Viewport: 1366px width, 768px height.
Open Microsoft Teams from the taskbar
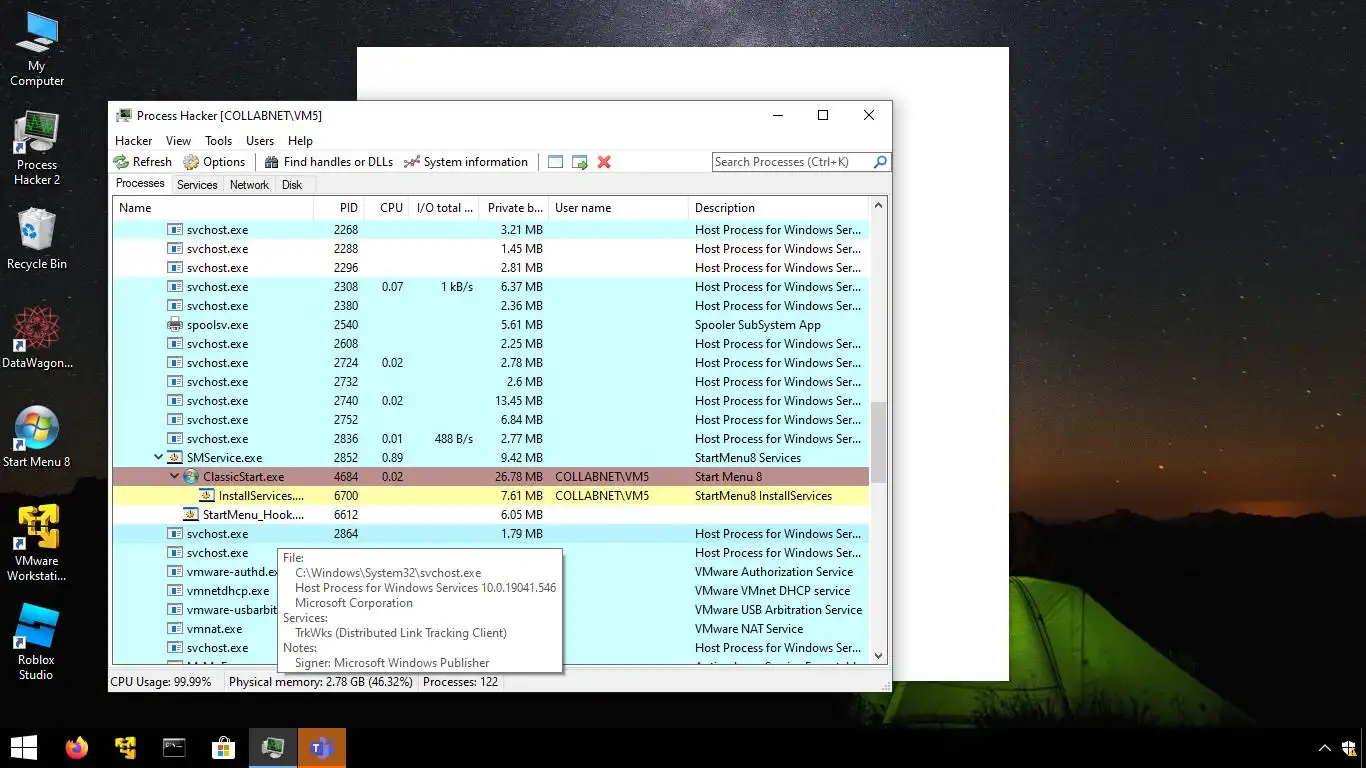pyautogui.click(x=321, y=747)
